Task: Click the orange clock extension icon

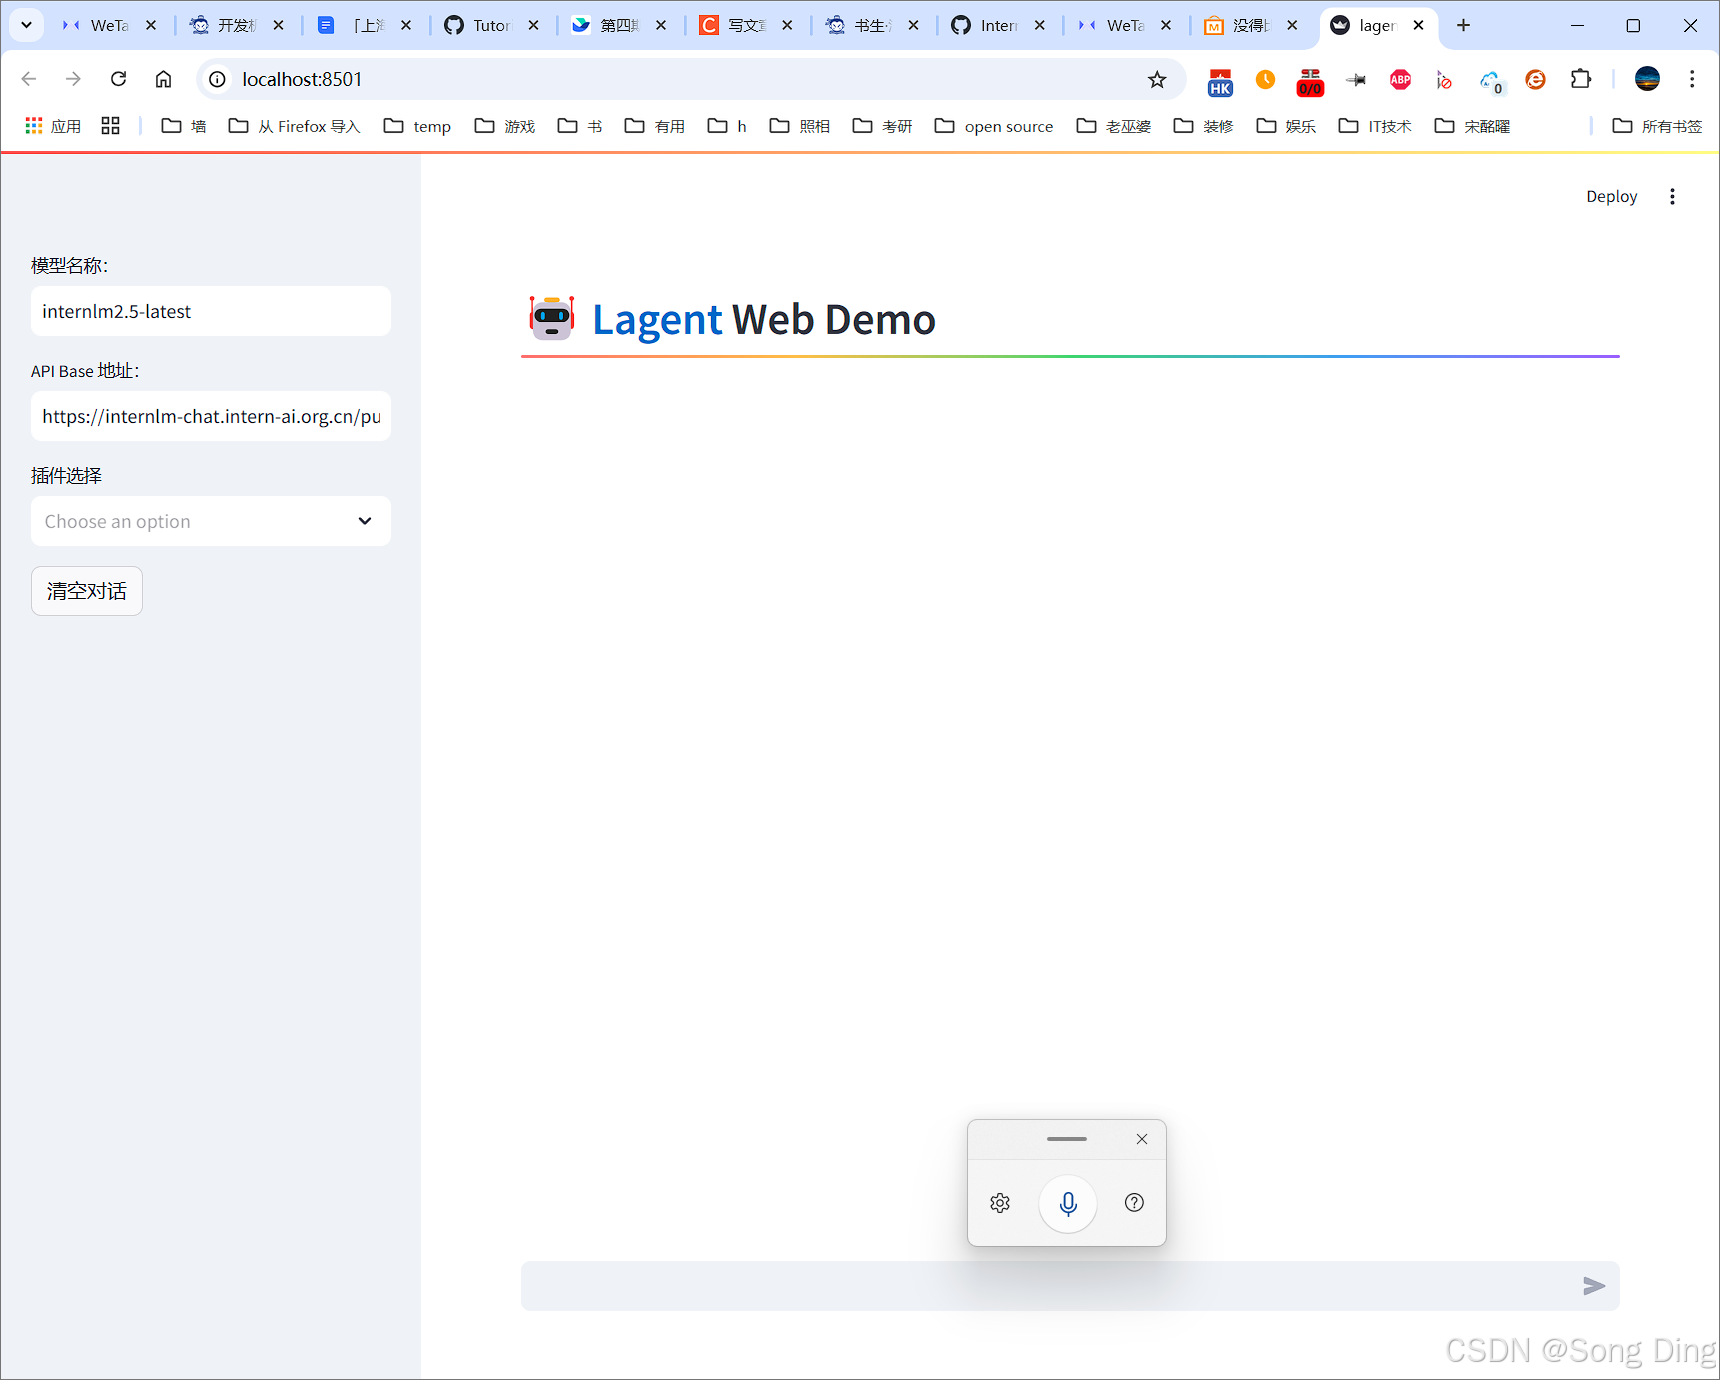Action: (1265, 79)
